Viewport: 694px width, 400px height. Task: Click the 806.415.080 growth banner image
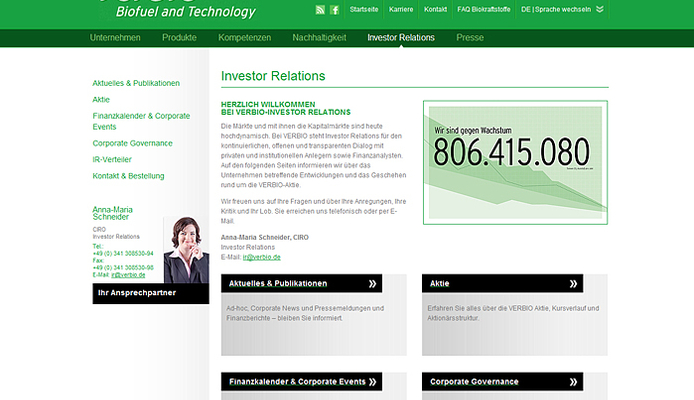click(515, 162)
